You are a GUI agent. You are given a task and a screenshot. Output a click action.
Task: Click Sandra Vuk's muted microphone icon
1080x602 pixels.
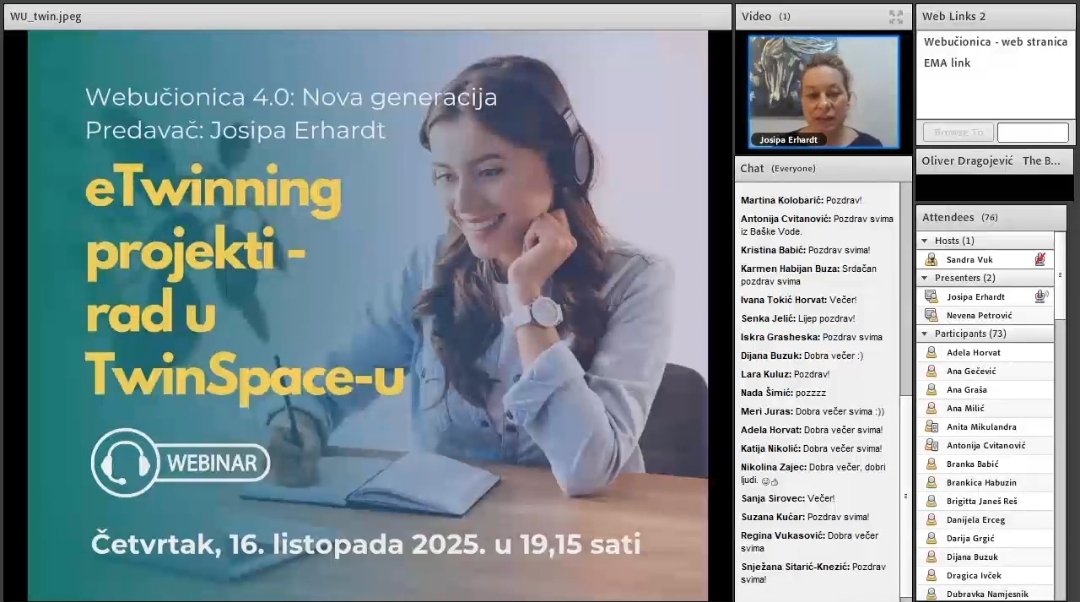point(1040,259)
